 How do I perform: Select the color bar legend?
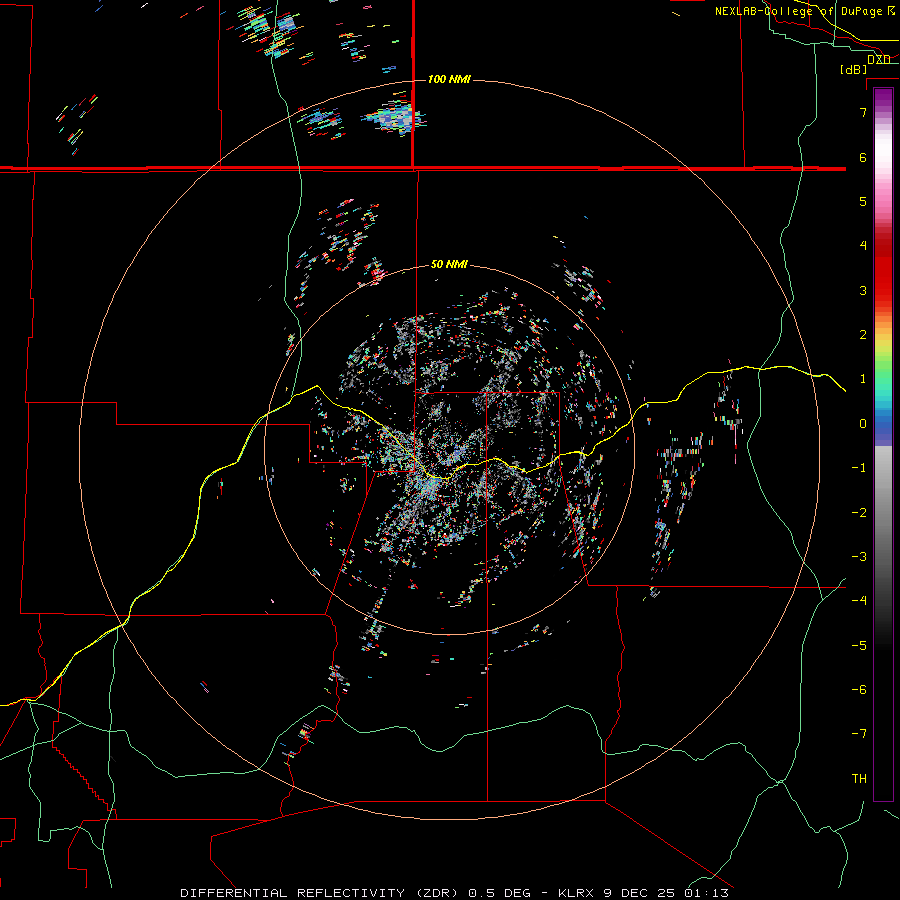pyautogui.click(x=883, y=444)
